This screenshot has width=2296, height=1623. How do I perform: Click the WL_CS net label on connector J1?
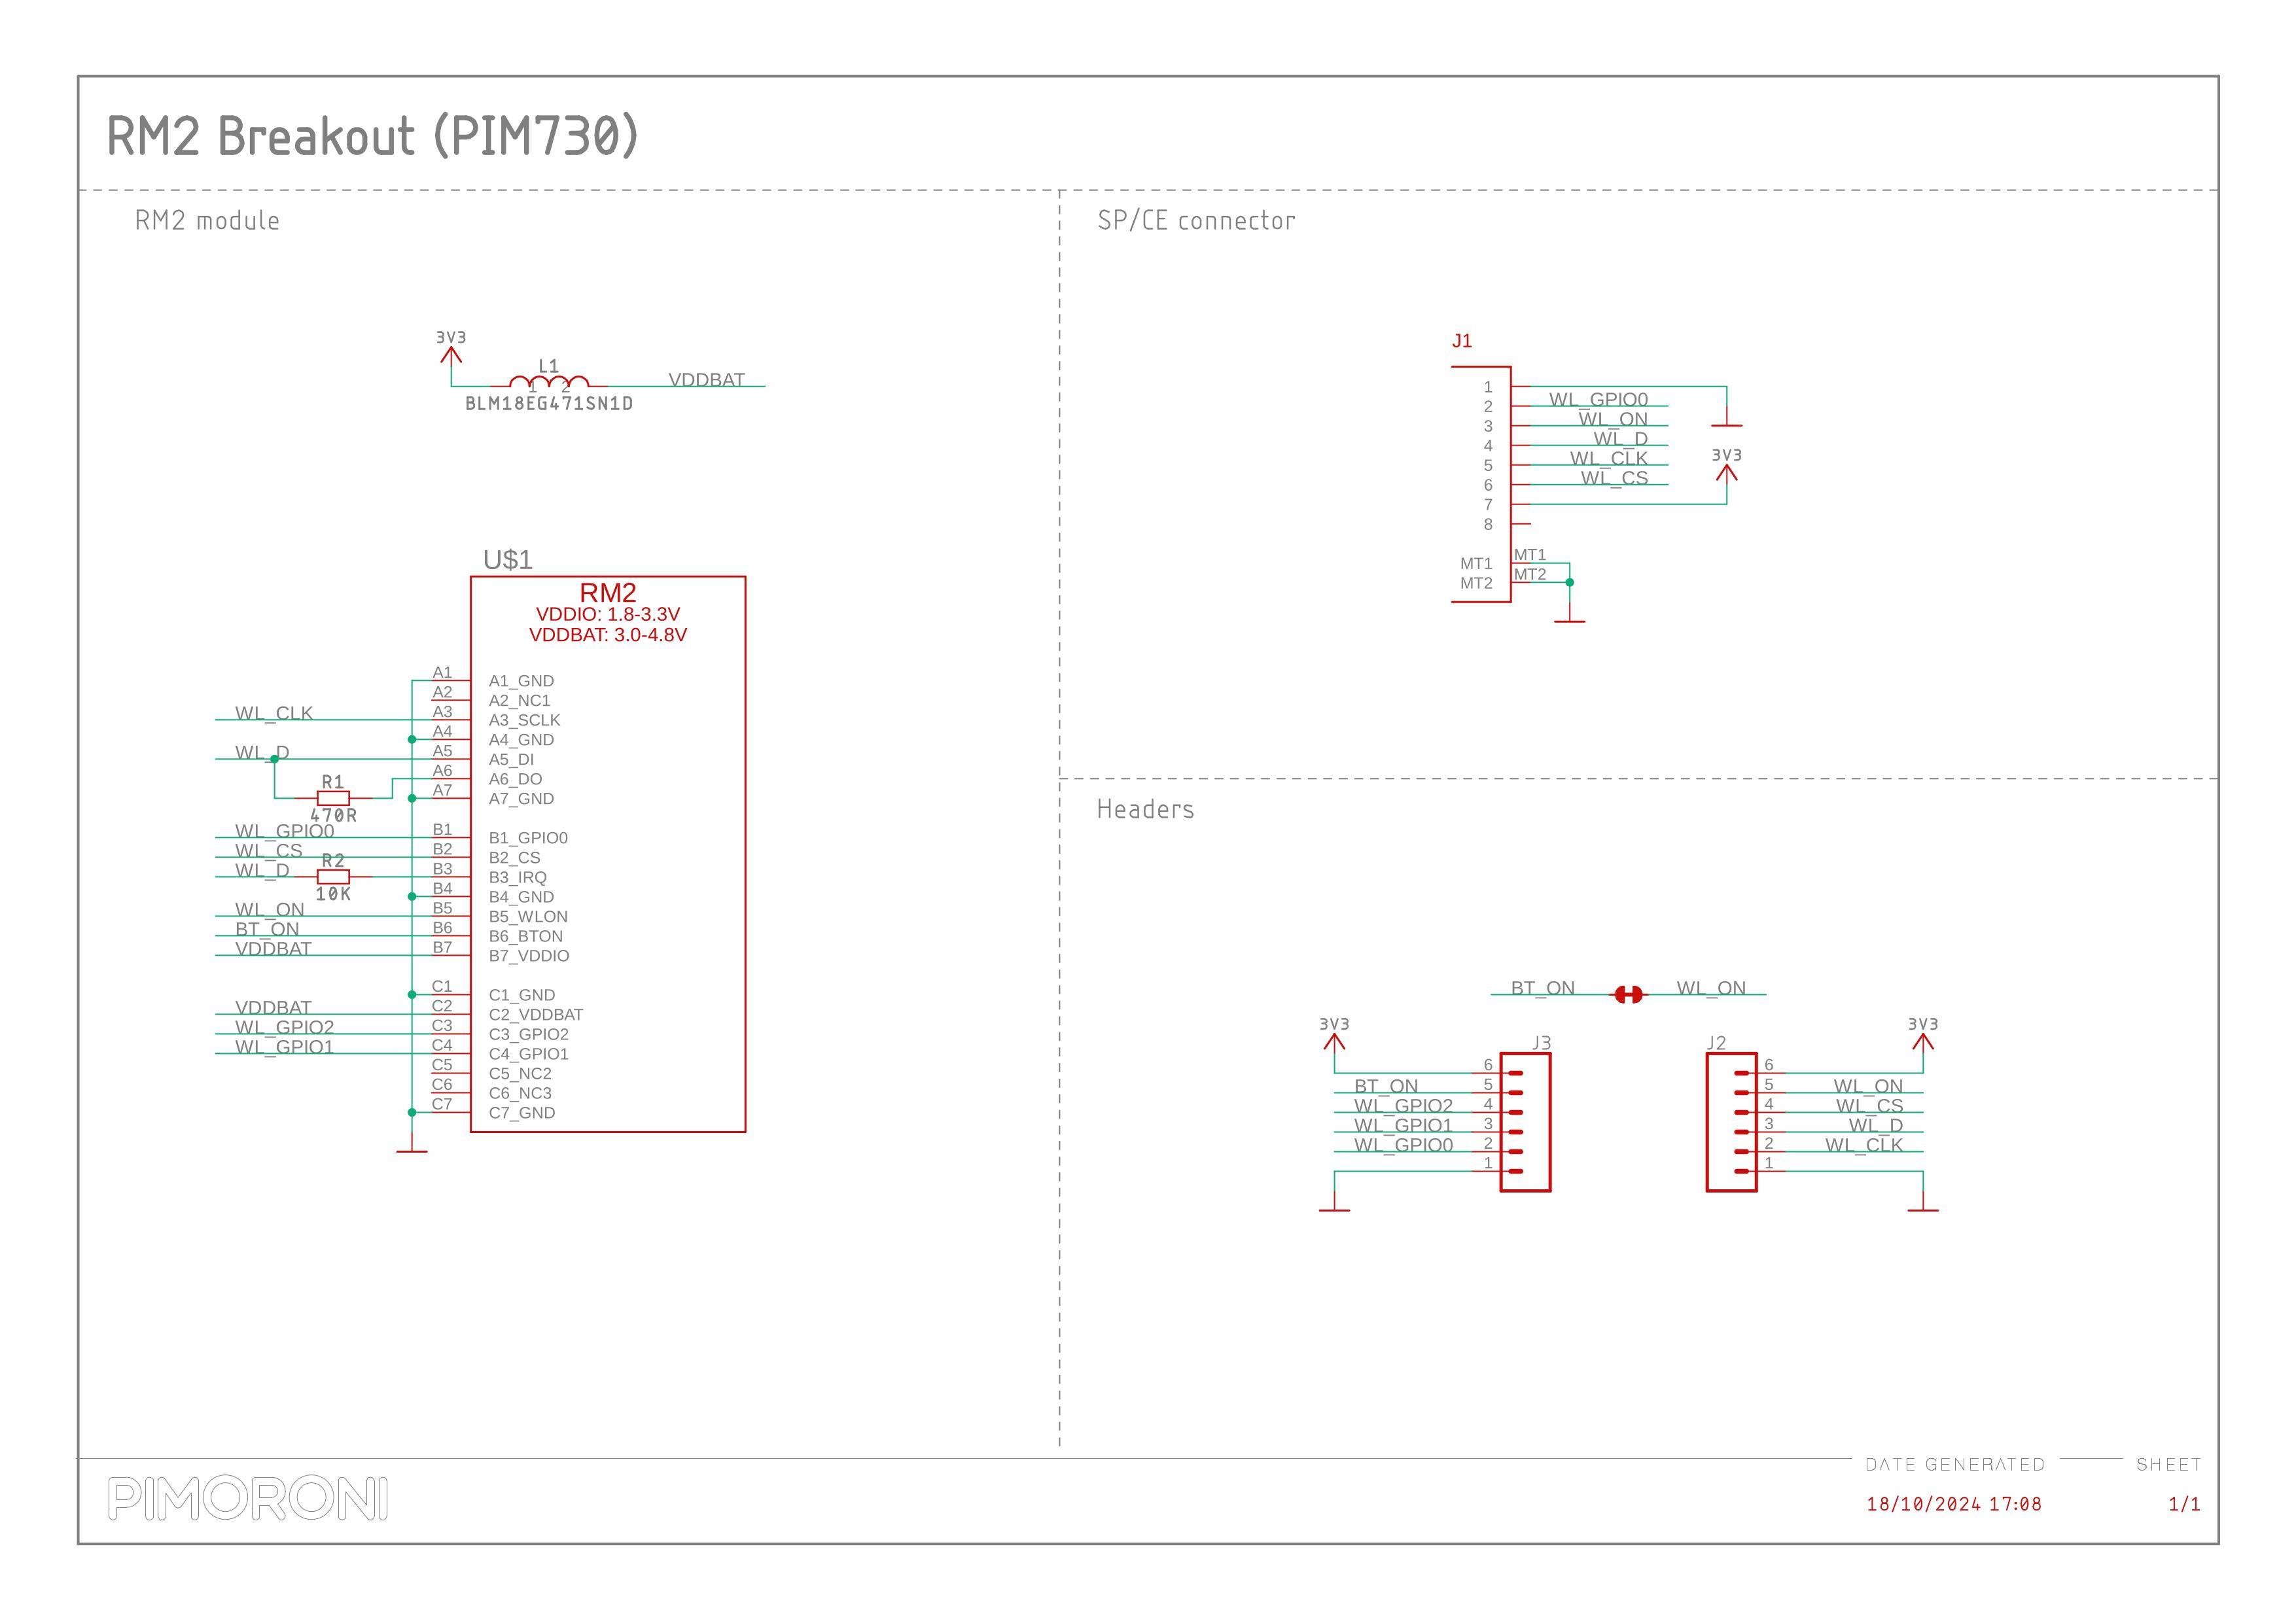[x=1614, y=478]
